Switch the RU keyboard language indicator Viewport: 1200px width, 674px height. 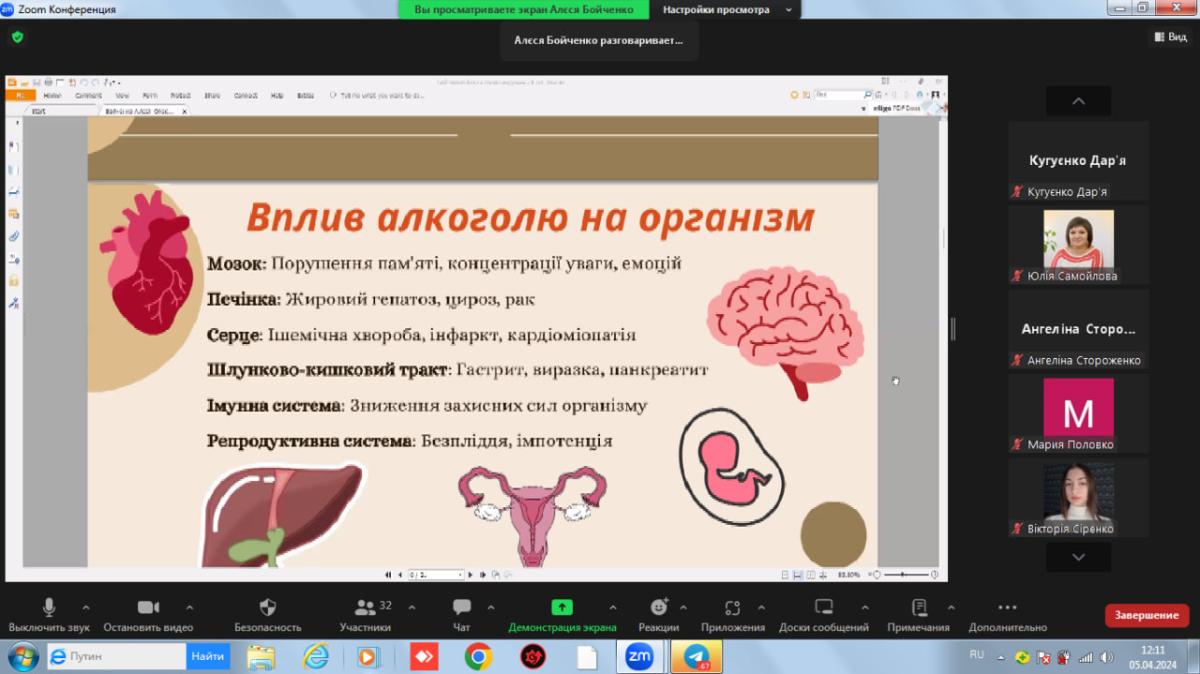[977, 655]
